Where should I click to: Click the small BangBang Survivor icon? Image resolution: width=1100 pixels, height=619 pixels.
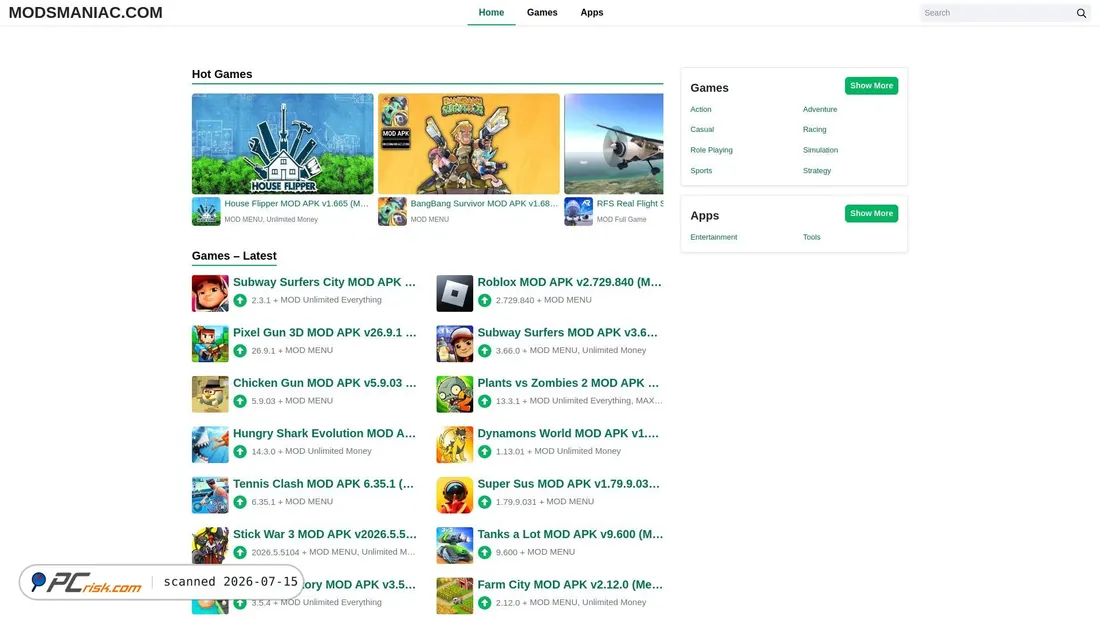(392, 211)
